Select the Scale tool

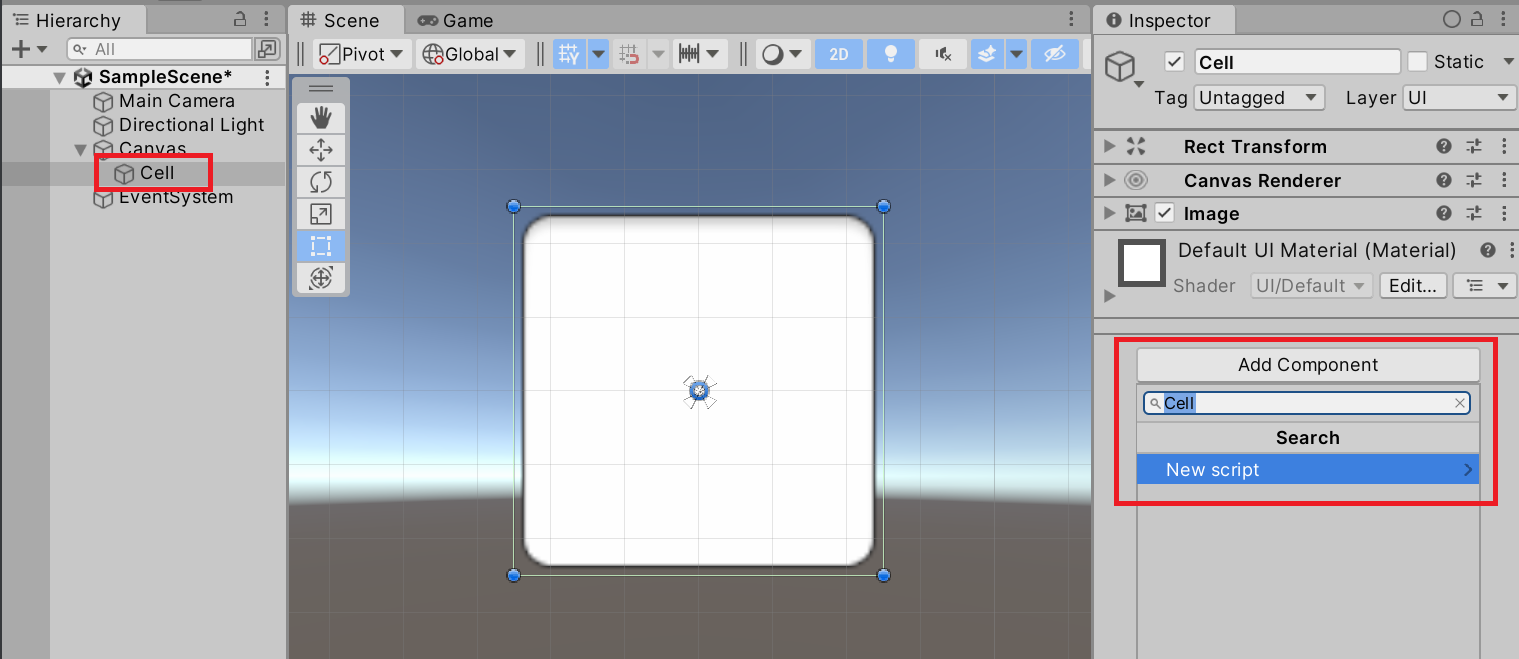coord(321,214)
